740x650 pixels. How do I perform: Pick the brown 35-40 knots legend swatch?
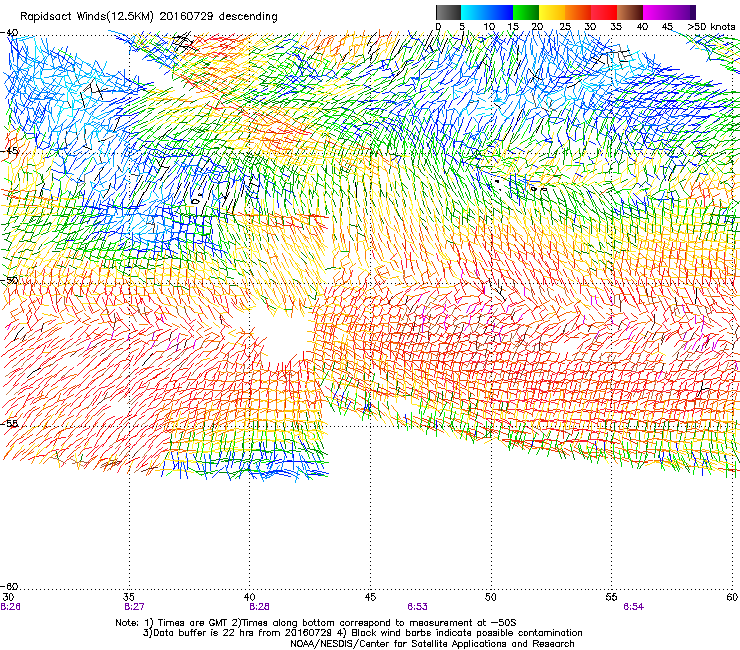(x=630, y=12)
